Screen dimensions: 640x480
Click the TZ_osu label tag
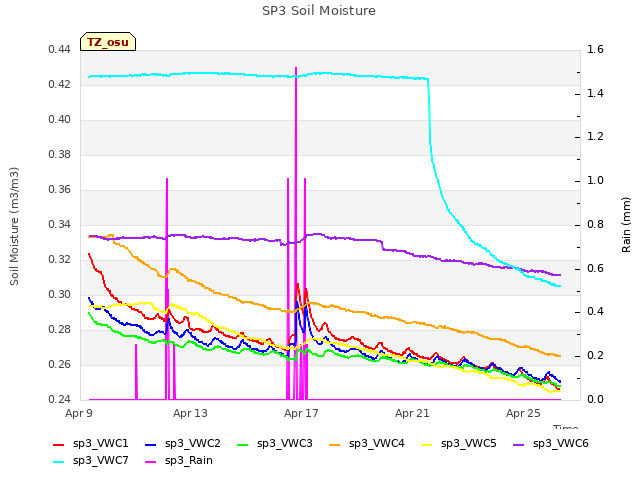tap(108, 42)
